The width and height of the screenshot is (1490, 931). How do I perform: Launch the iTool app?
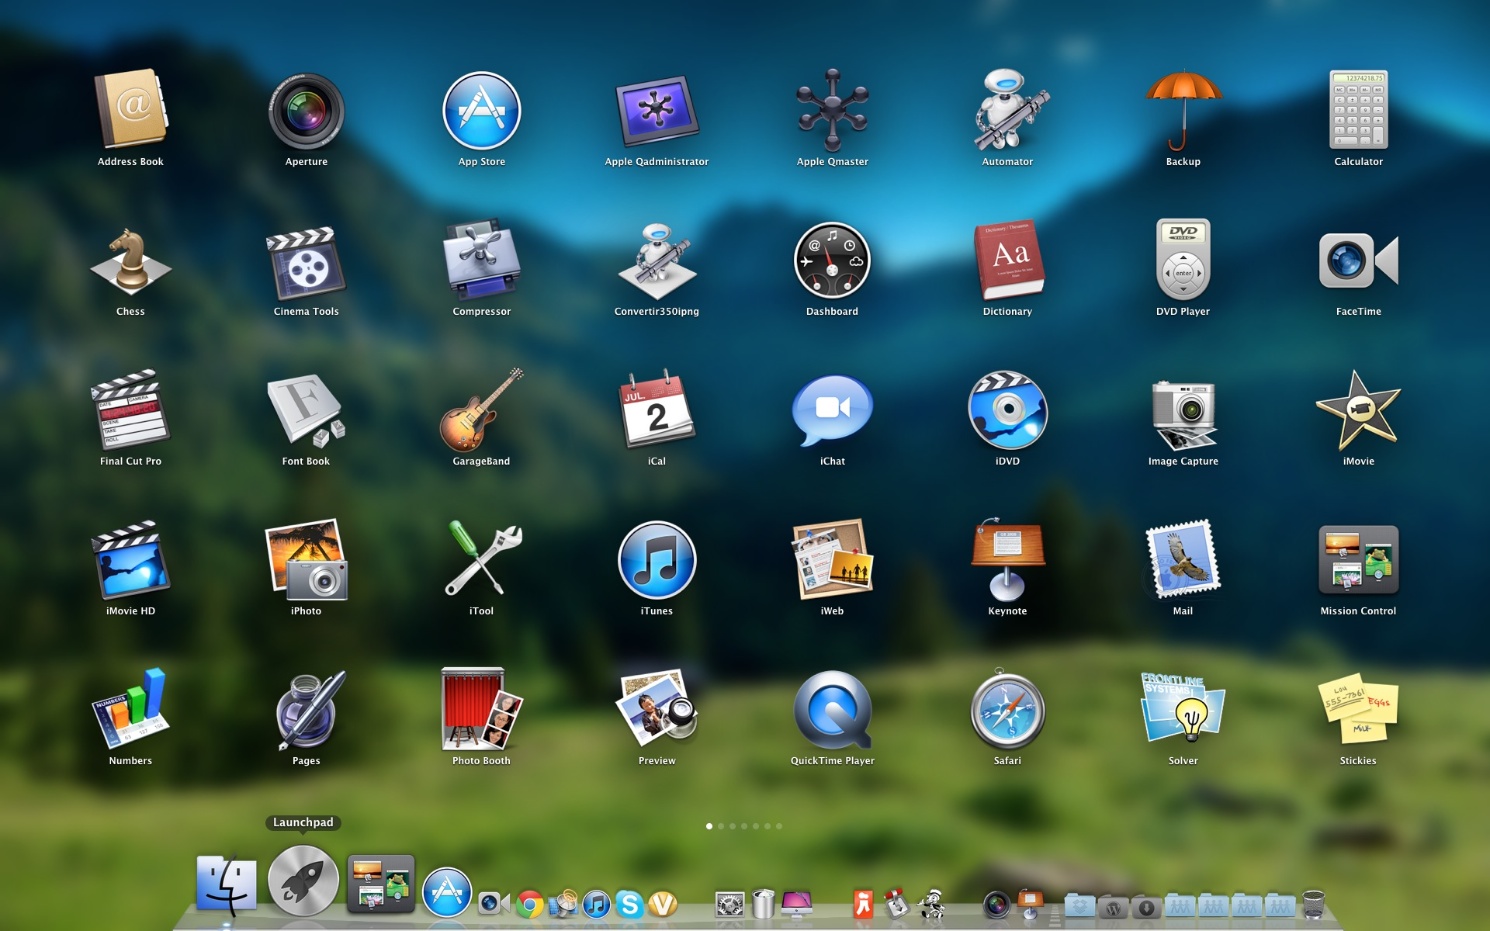[482, 559]
